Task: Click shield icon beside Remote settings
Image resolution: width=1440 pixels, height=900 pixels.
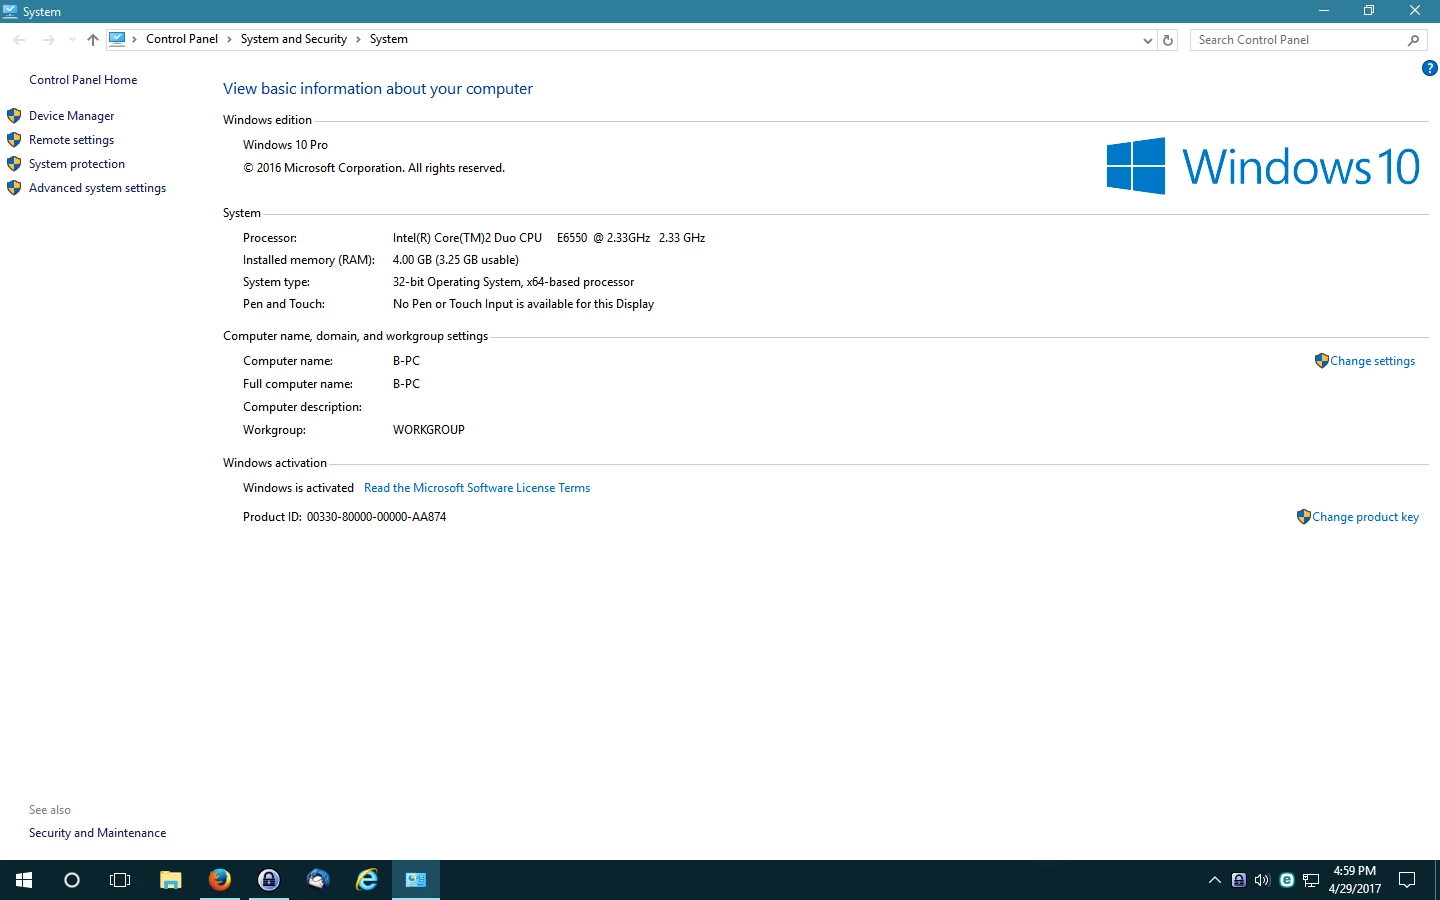Action: click(14, 140)
